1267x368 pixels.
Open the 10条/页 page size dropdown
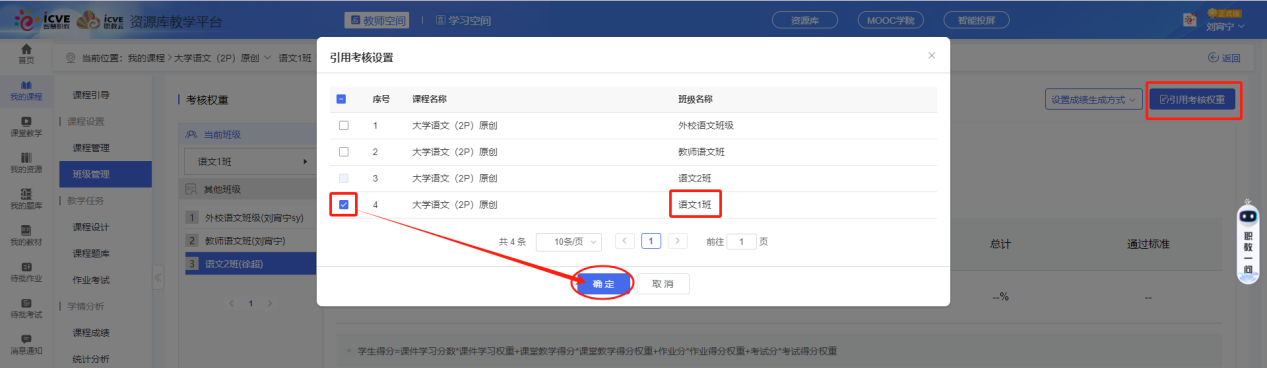pyautogui.click(x=569, y=242)
